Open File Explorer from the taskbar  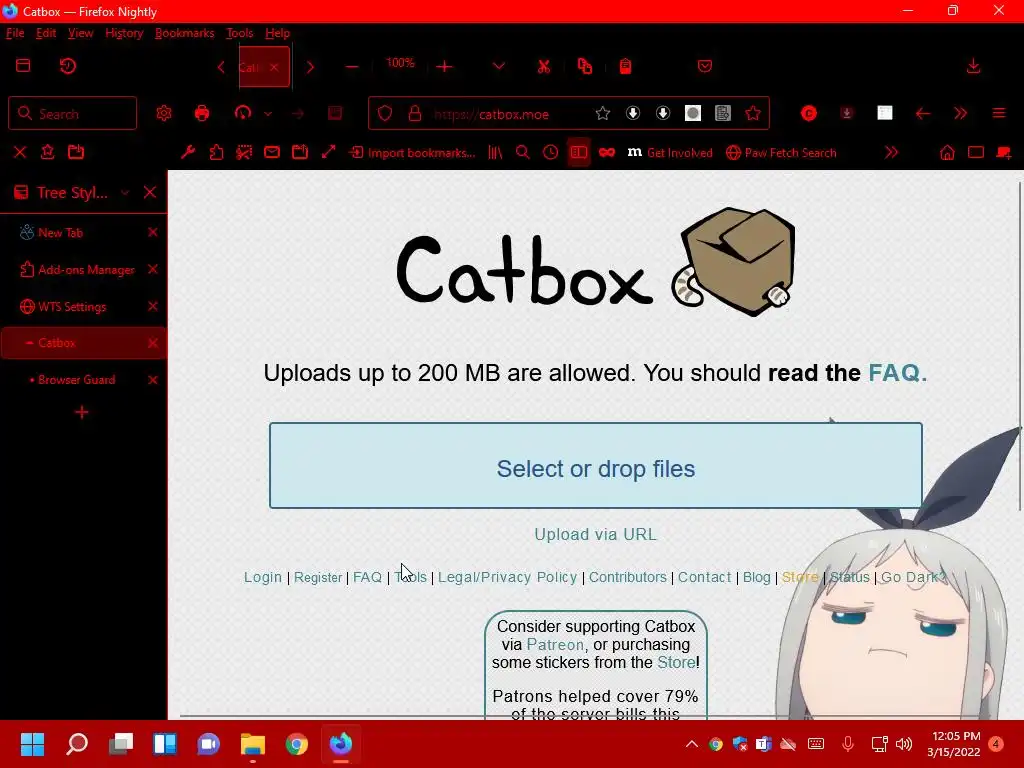pyautogui.click(x=253, y=744)
